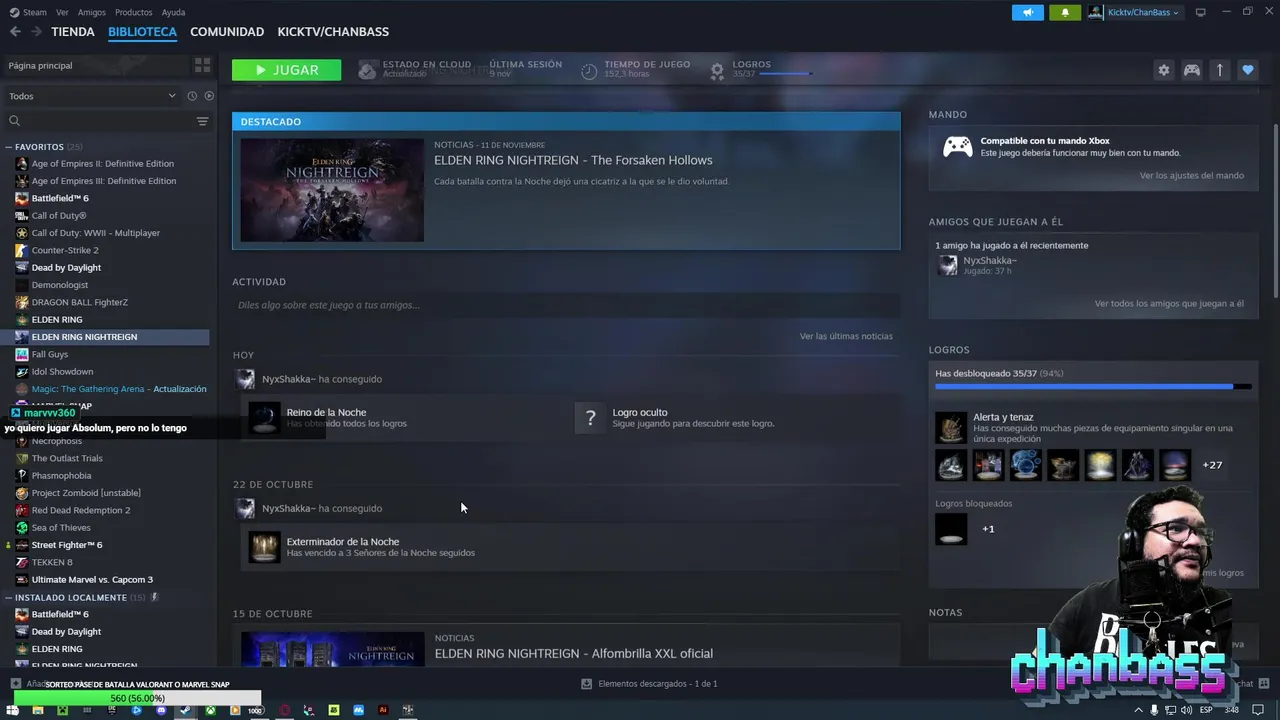Viewport: 1280px width, 720px height.
Task: Open game settings gear icon
Action: click(x=1163, y=70)
